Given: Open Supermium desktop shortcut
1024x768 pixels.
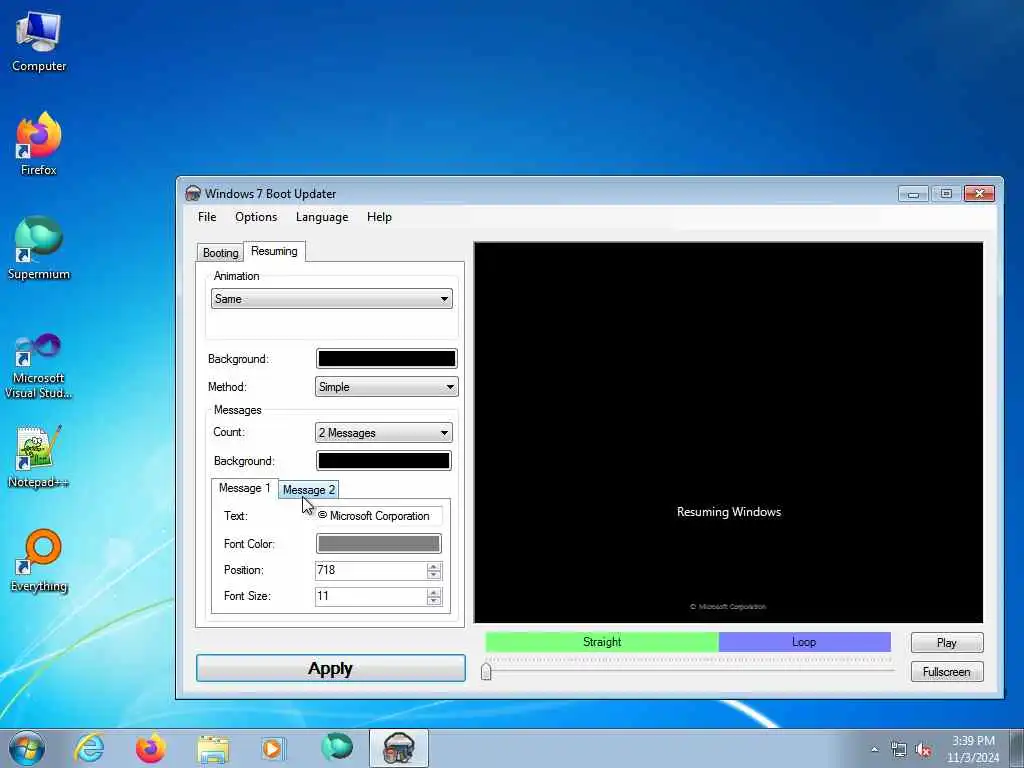Looking at the screenshot, I should pos(39,248).
